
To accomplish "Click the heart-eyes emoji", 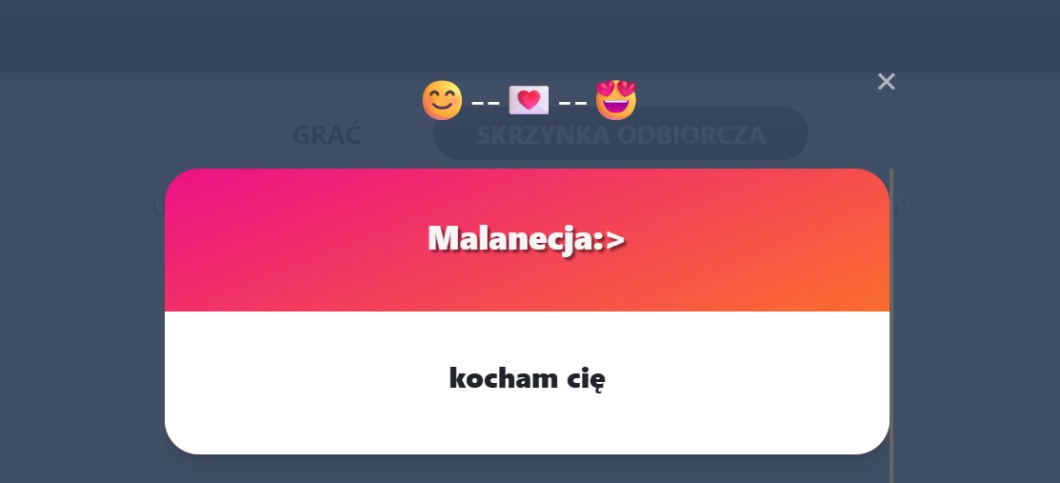I will point(616,99).
